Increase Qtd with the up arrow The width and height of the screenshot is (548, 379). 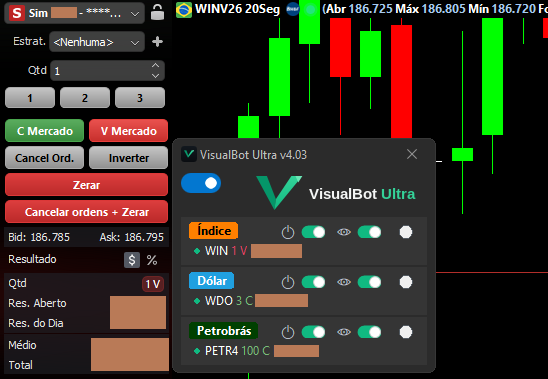[x=156, y=65]
